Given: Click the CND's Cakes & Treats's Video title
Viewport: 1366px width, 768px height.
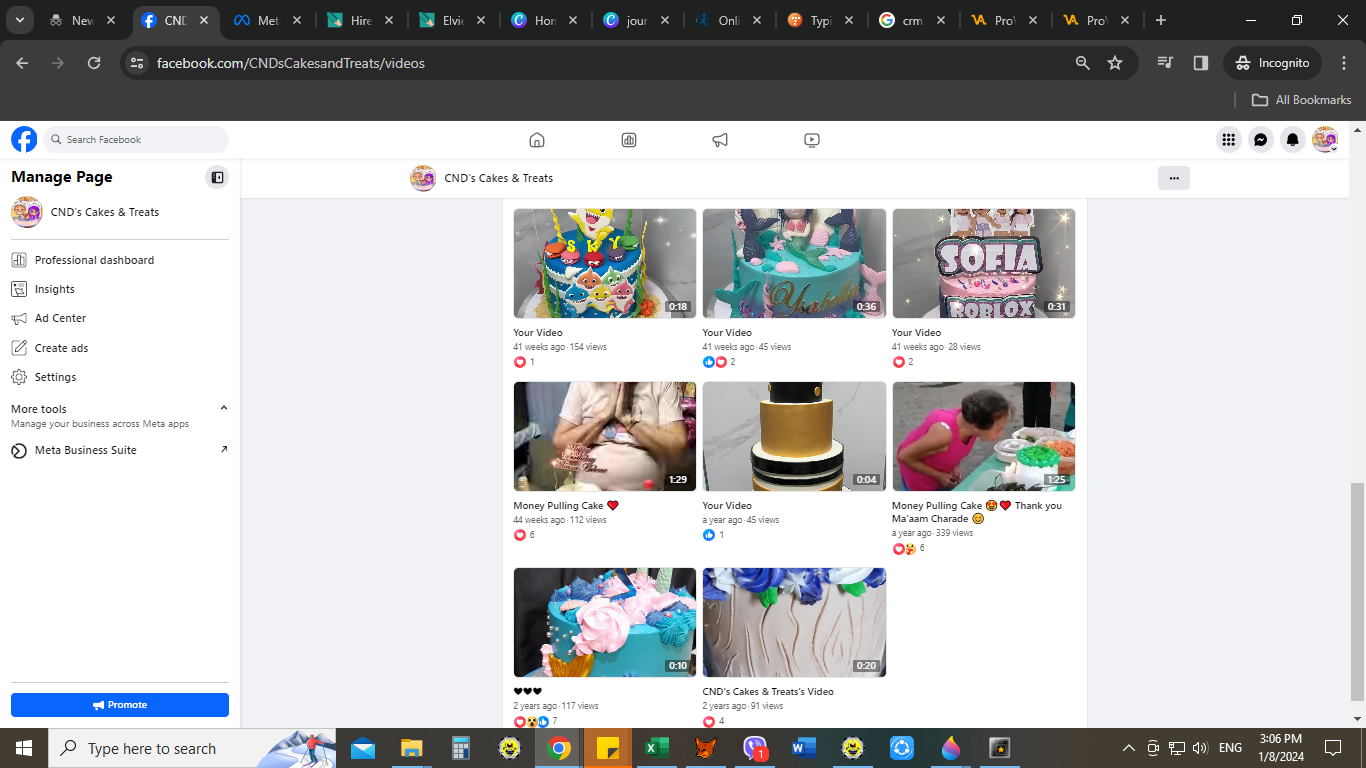Looking at the screenshot, I should click(x=768, y=691).
